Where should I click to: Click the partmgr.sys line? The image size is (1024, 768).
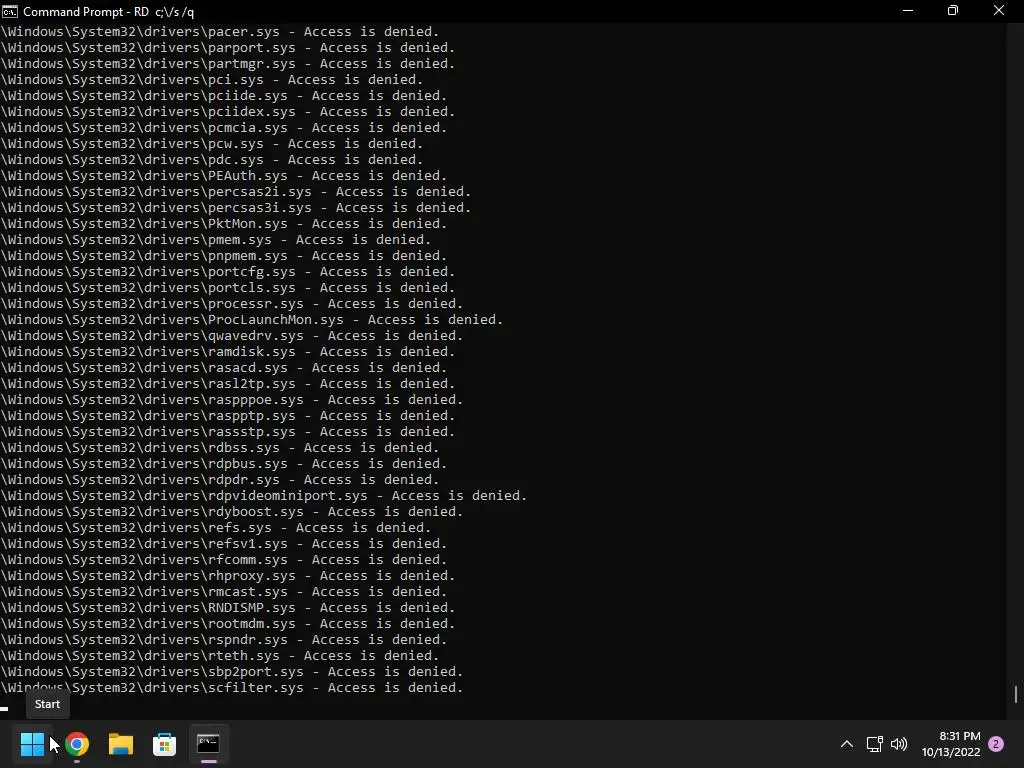click(227, 63)
